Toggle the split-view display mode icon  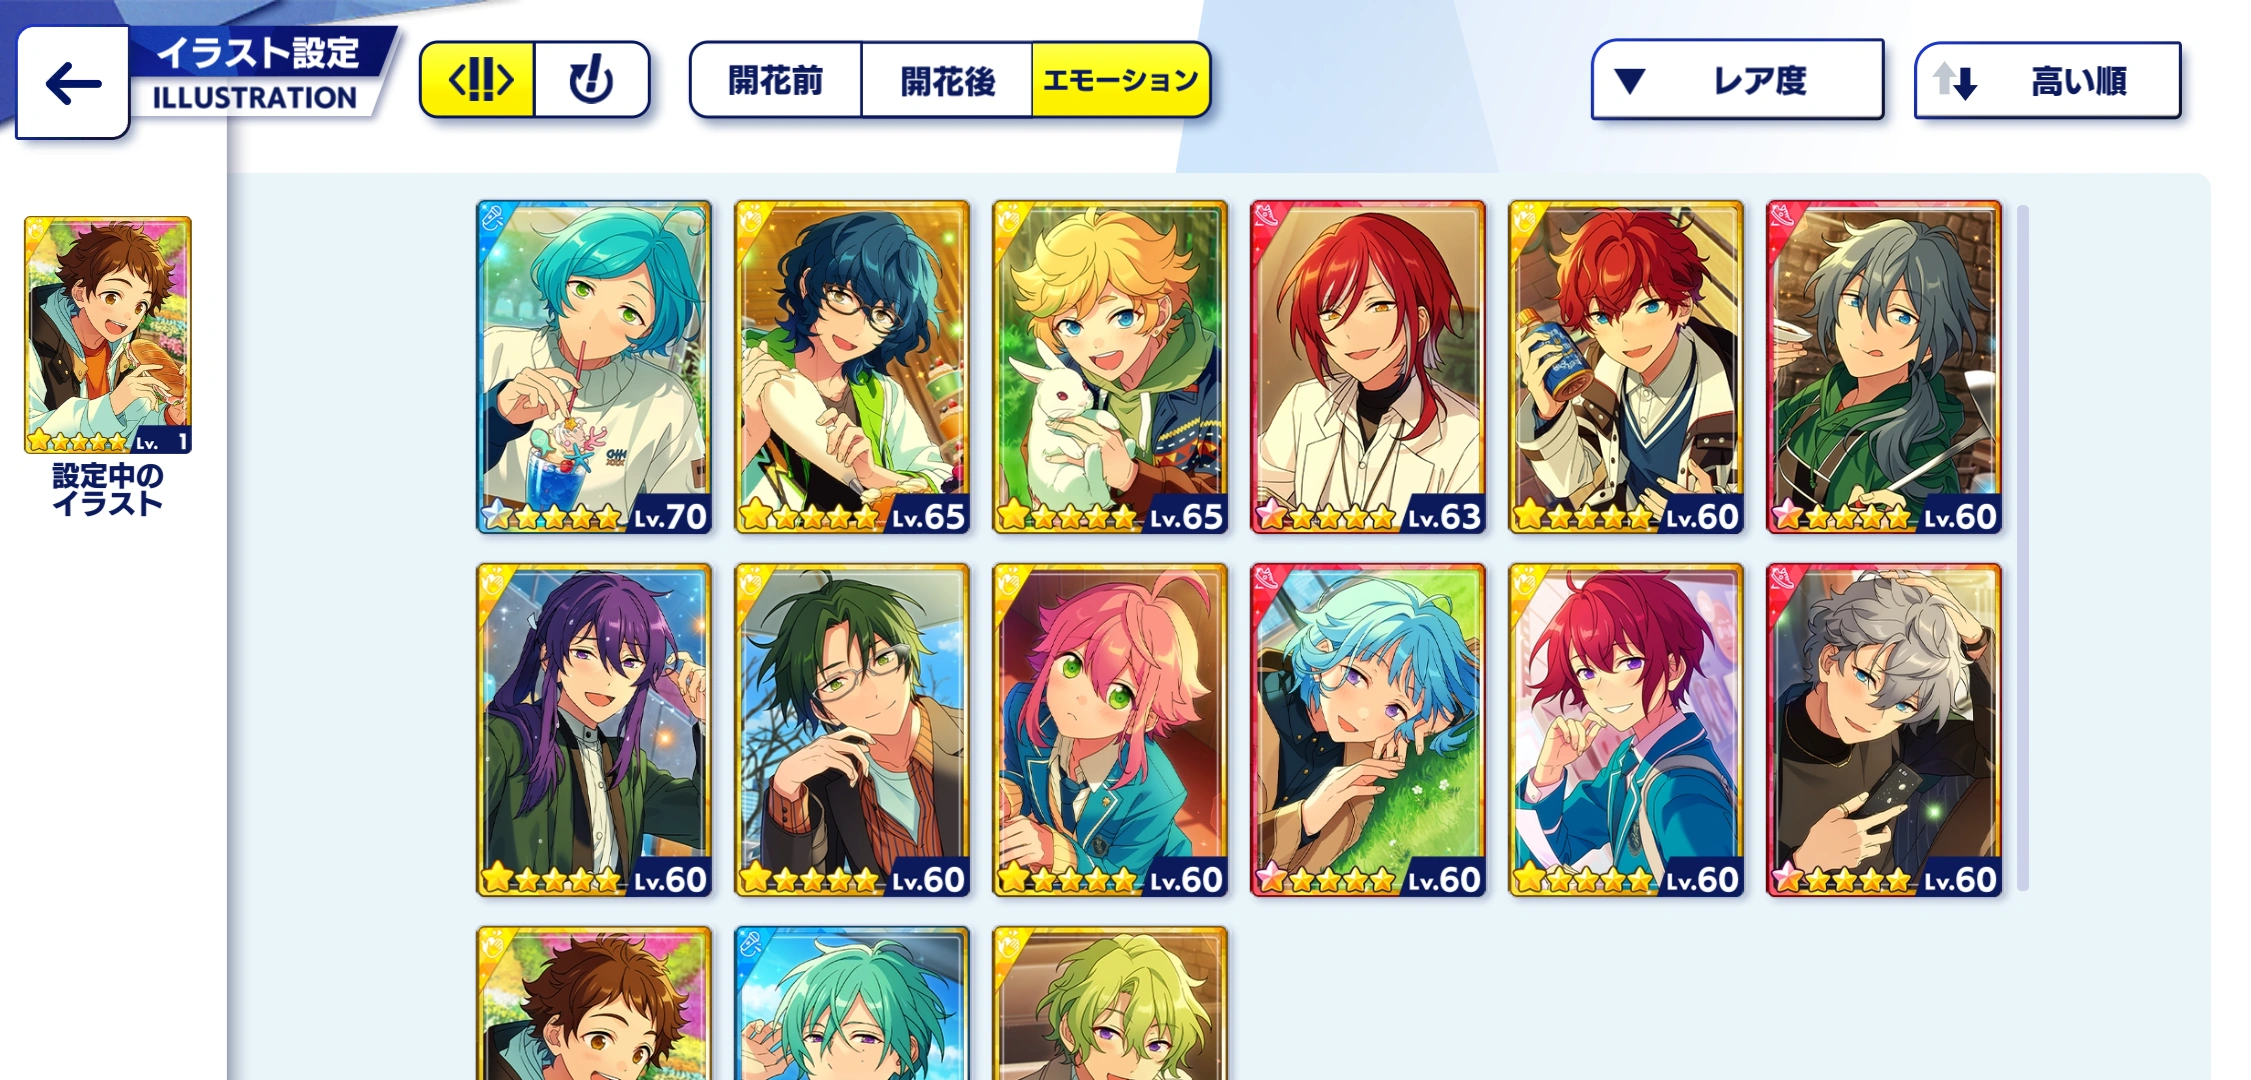click(478, 80)
